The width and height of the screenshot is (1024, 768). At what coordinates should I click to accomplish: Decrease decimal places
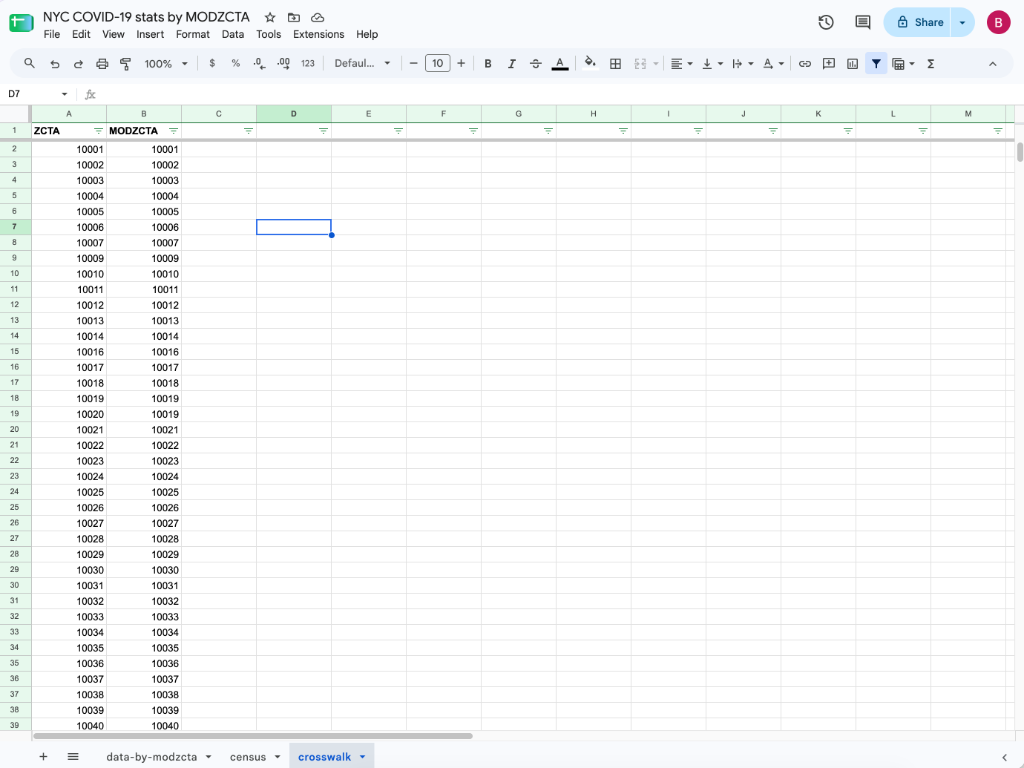[x=259, y=63]
